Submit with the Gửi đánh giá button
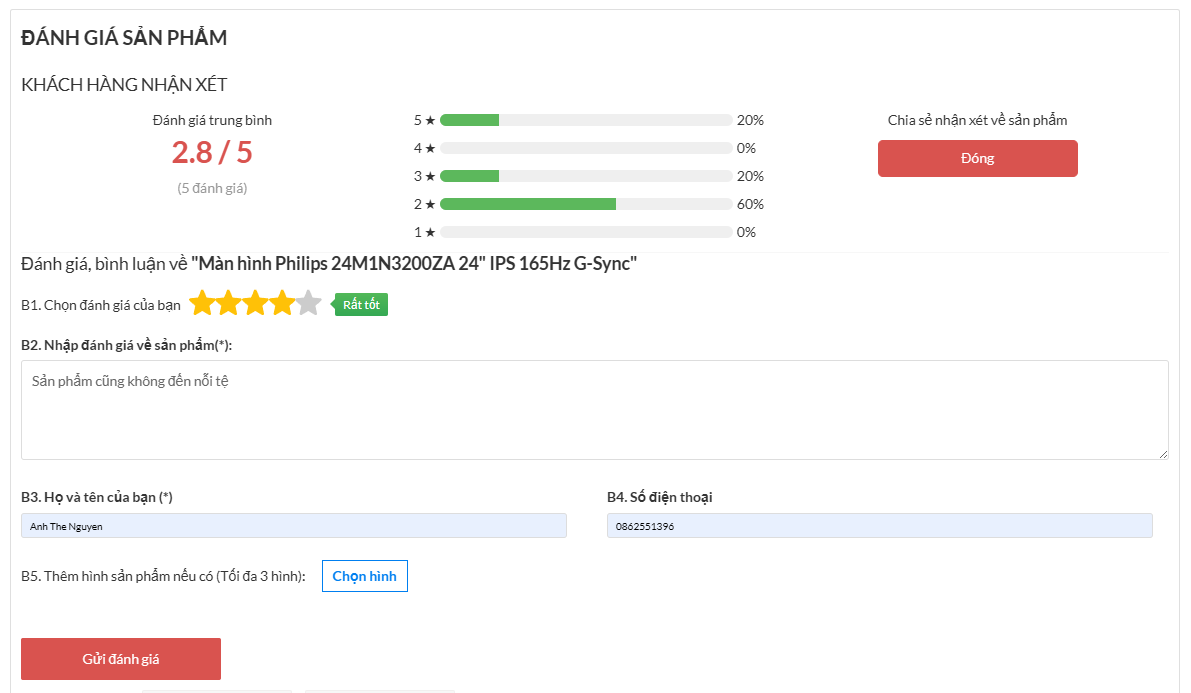Viewport: 1191px width, 693px height. click(121, 659)
